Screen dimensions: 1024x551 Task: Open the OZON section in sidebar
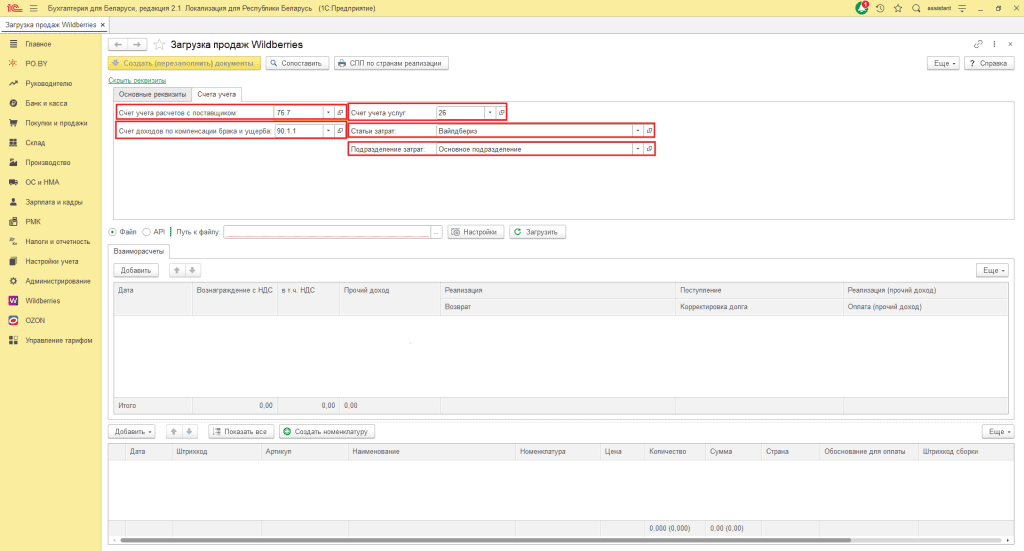click(x=35, y=320)
